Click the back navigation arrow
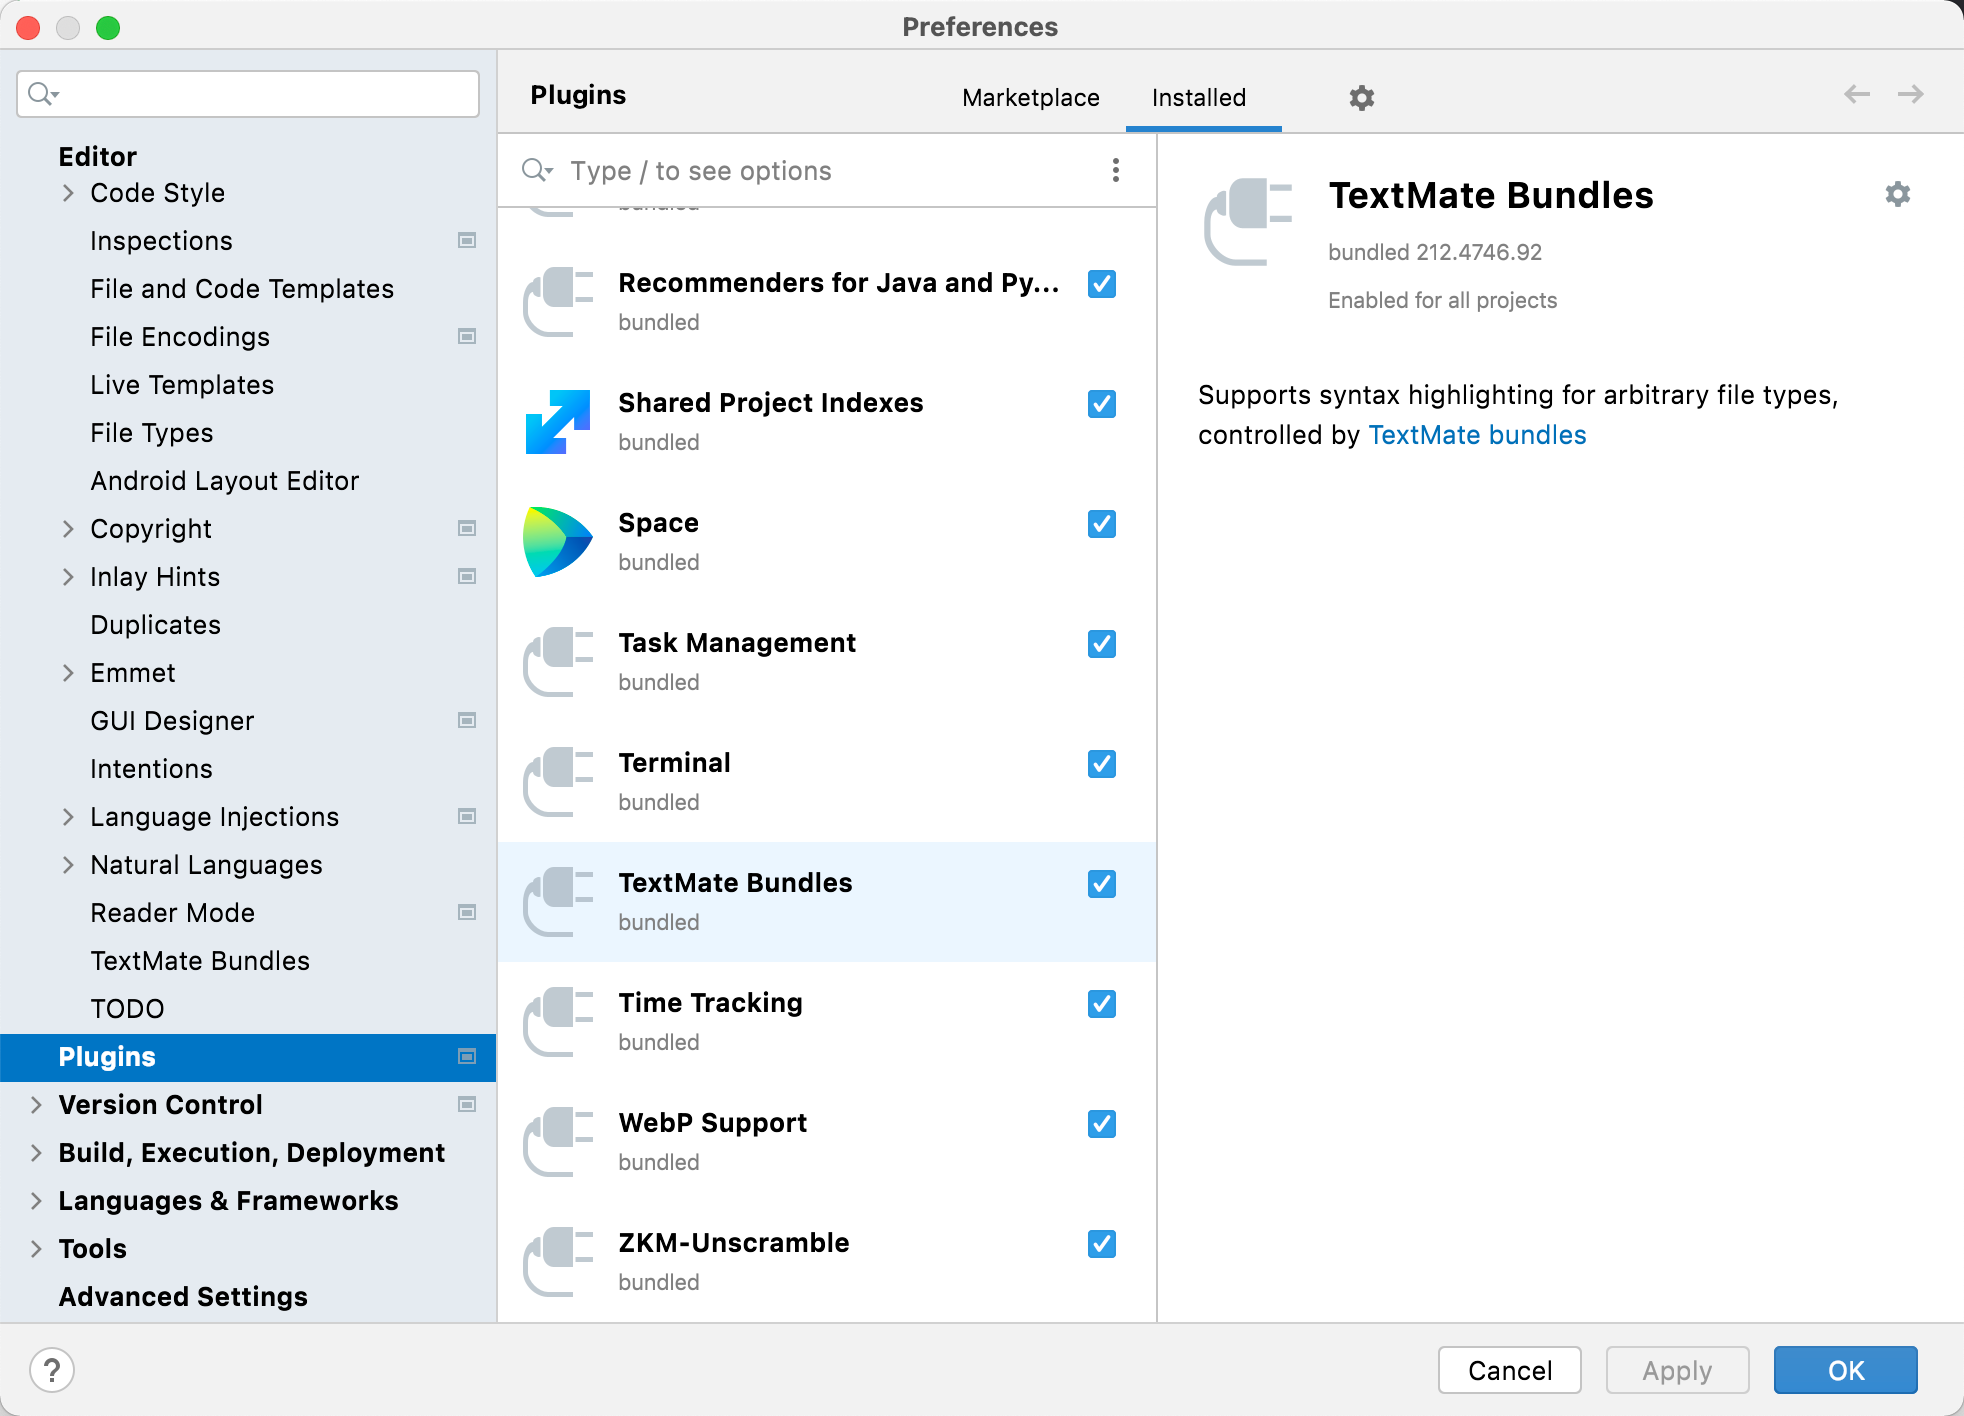This screenshot has height=1416, width=1964. click(1857, 94)
